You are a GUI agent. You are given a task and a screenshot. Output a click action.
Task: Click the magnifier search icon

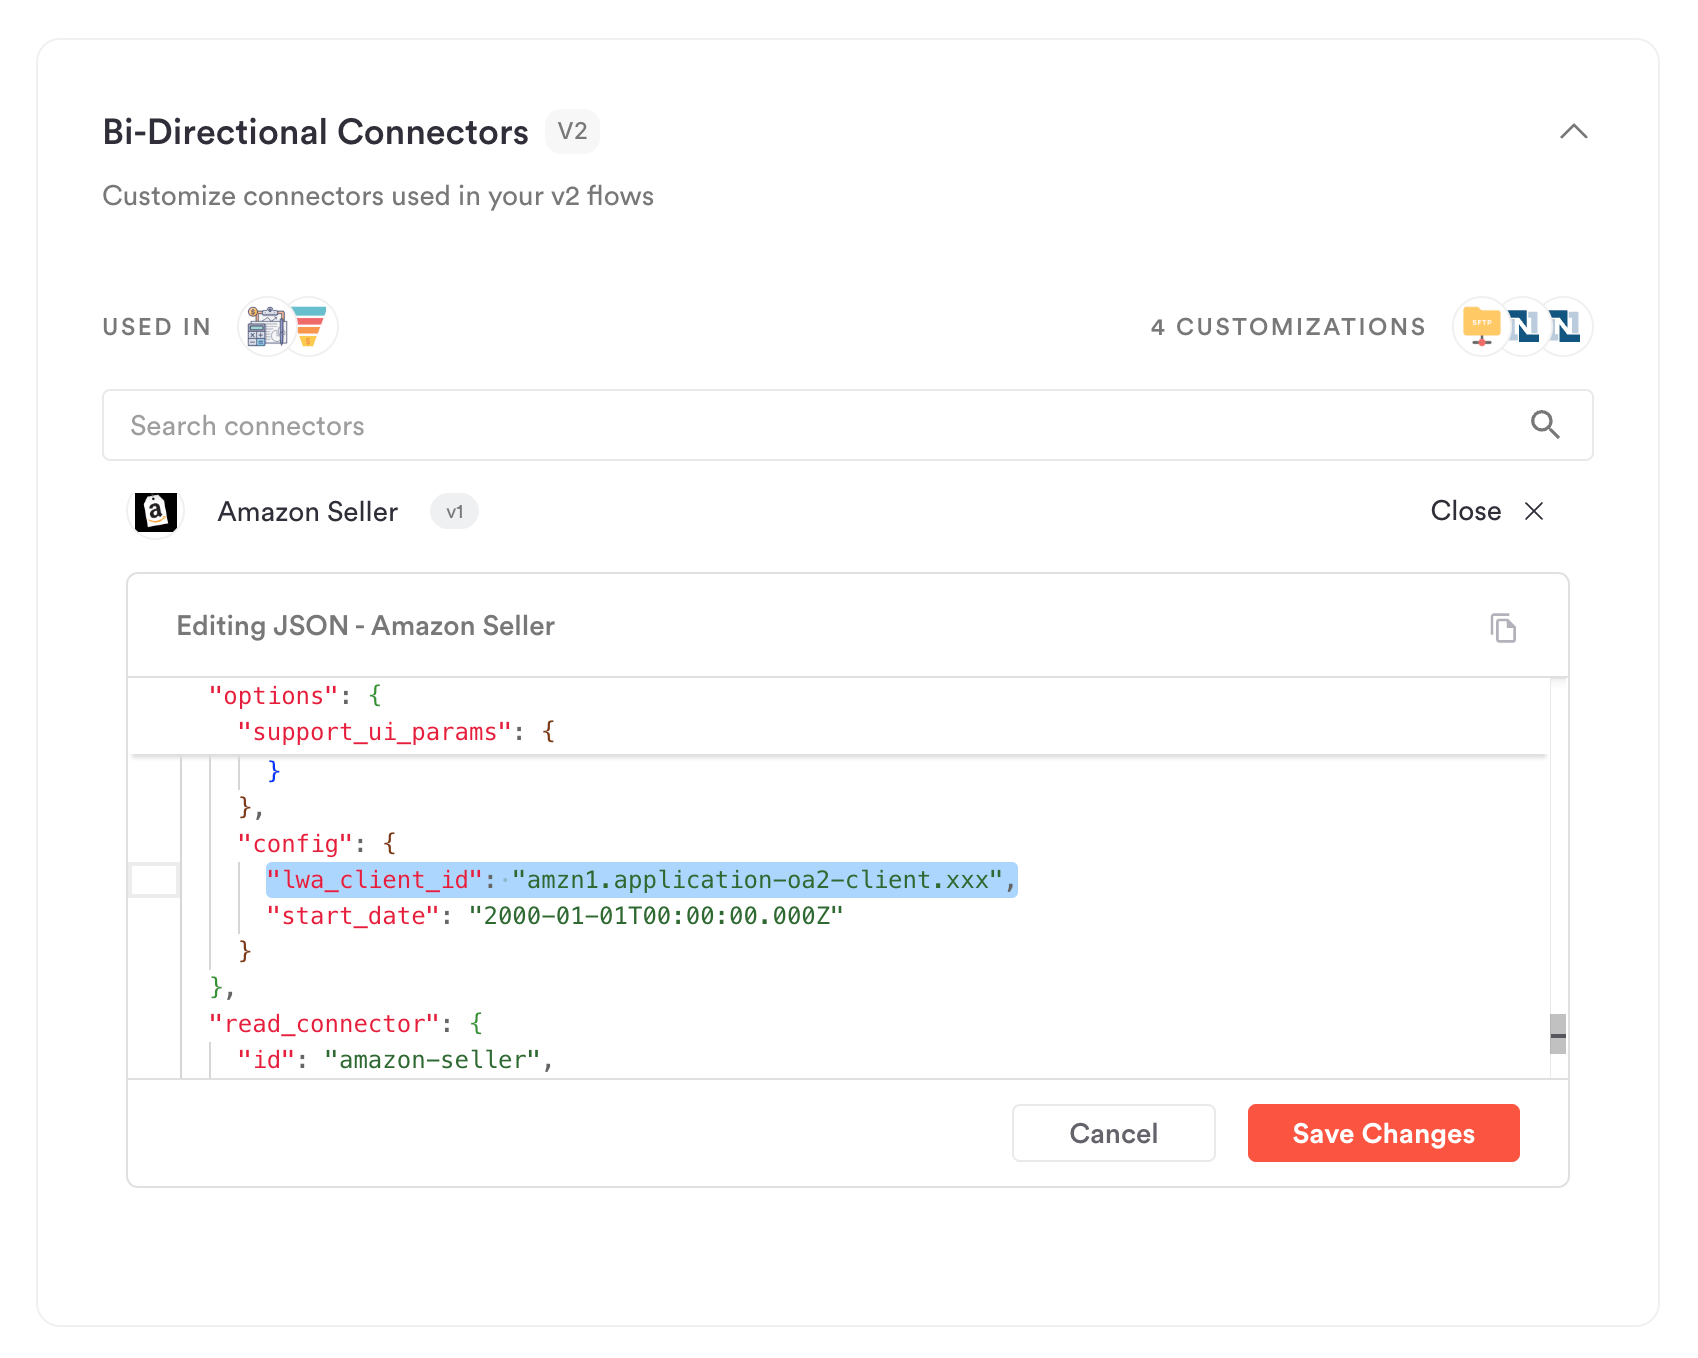1545,425
